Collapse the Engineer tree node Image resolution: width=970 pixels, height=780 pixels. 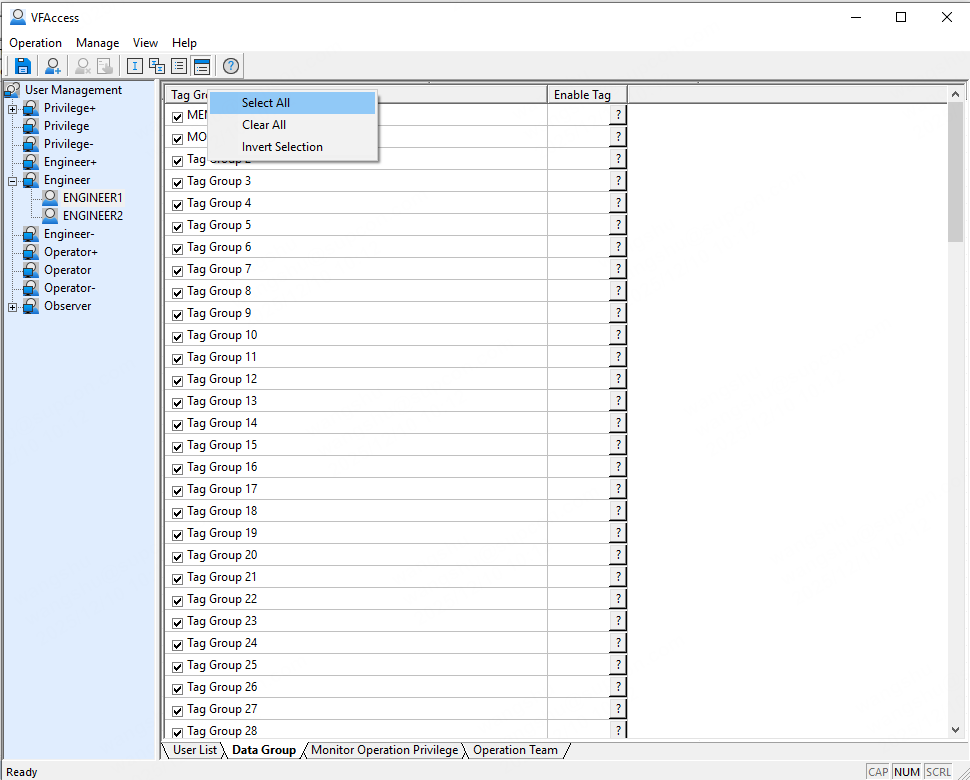13,180
